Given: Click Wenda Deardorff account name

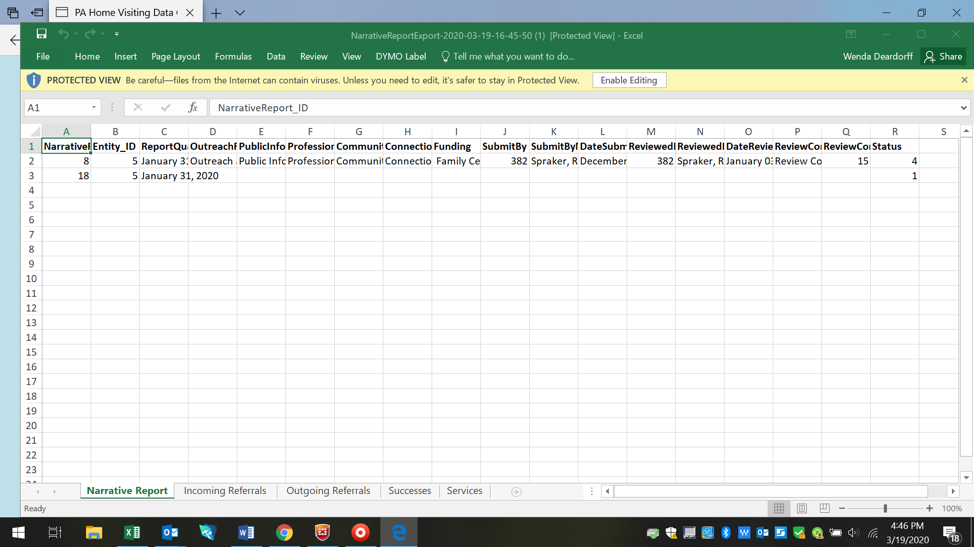Looking at the screenshot, I should click(x=877, y=57).
